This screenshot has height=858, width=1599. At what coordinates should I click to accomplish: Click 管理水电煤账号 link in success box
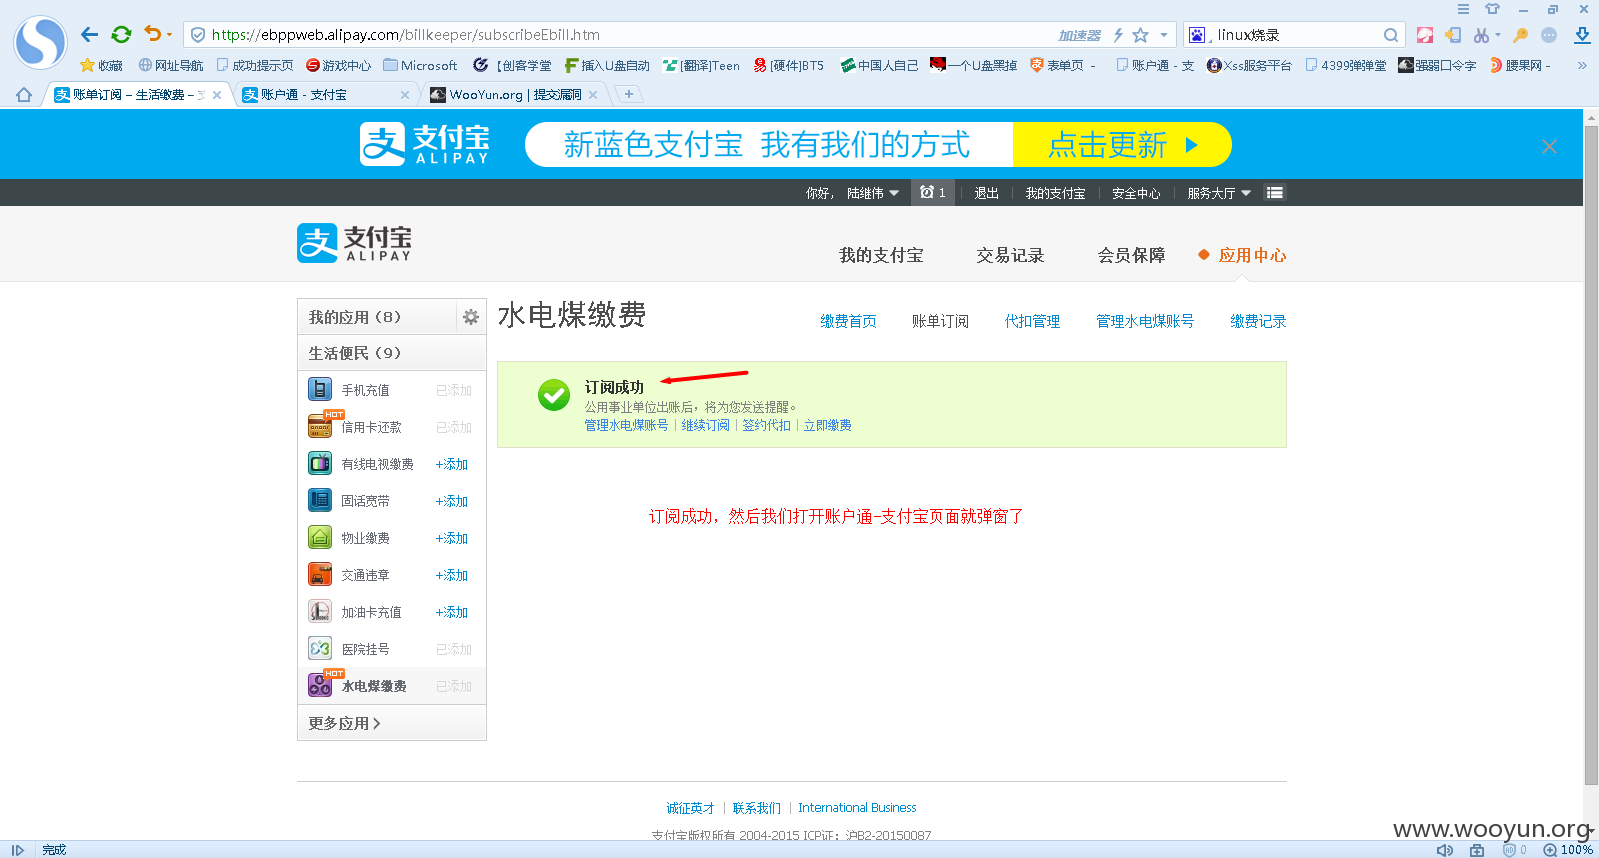click(x=626, y=425)
